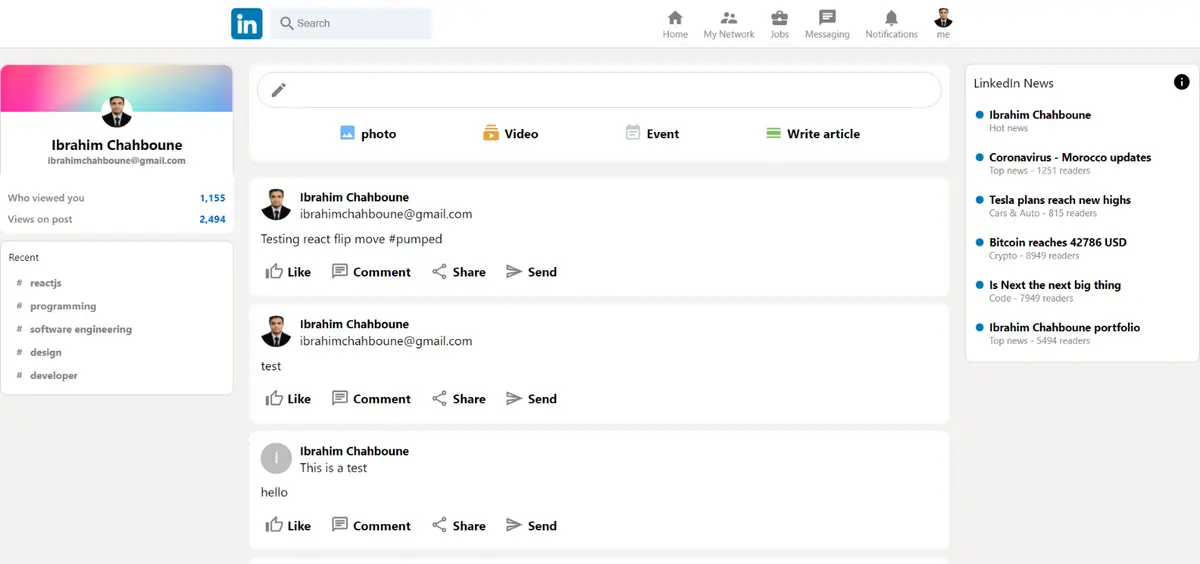Open the Home navigation icon
This screenshot has height=564, width=1200.
[x=675, y=18]
